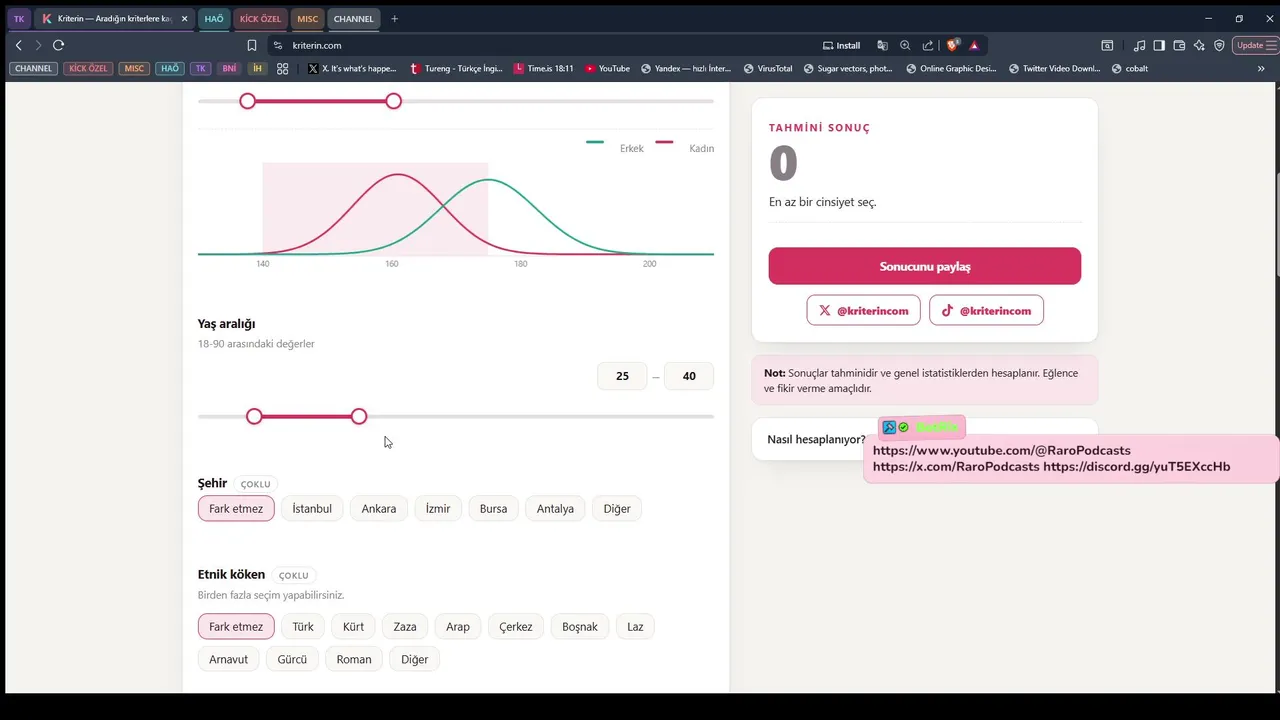Screen dimensions: 1280x720
Task: Open the VirusTotal bookmark
Action: tap(767, 69)
